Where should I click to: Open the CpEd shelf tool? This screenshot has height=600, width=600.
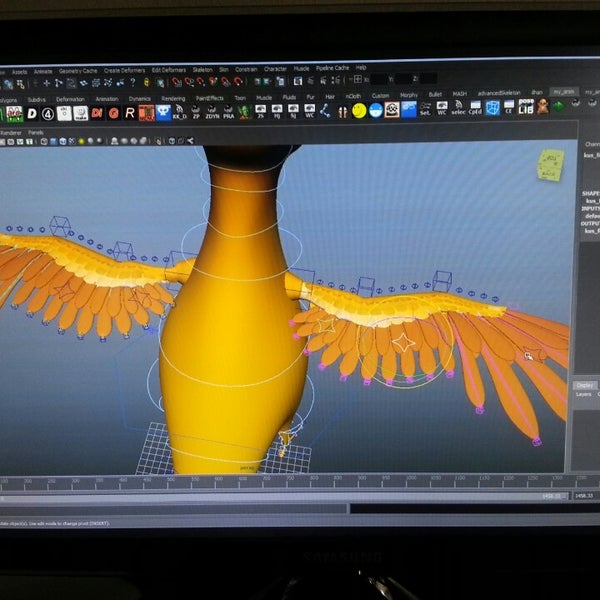[x=475, y=108]
